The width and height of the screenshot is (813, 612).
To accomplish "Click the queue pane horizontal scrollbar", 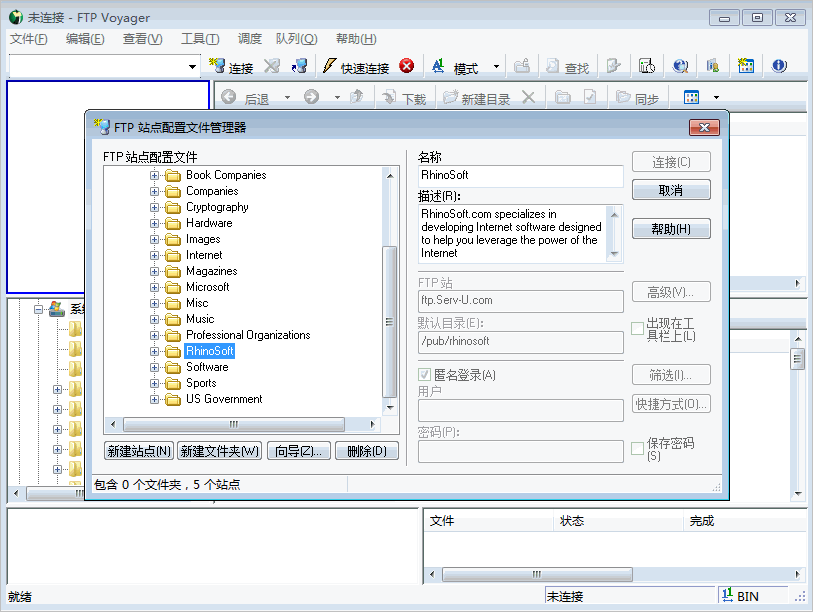I will click(537, 574).
